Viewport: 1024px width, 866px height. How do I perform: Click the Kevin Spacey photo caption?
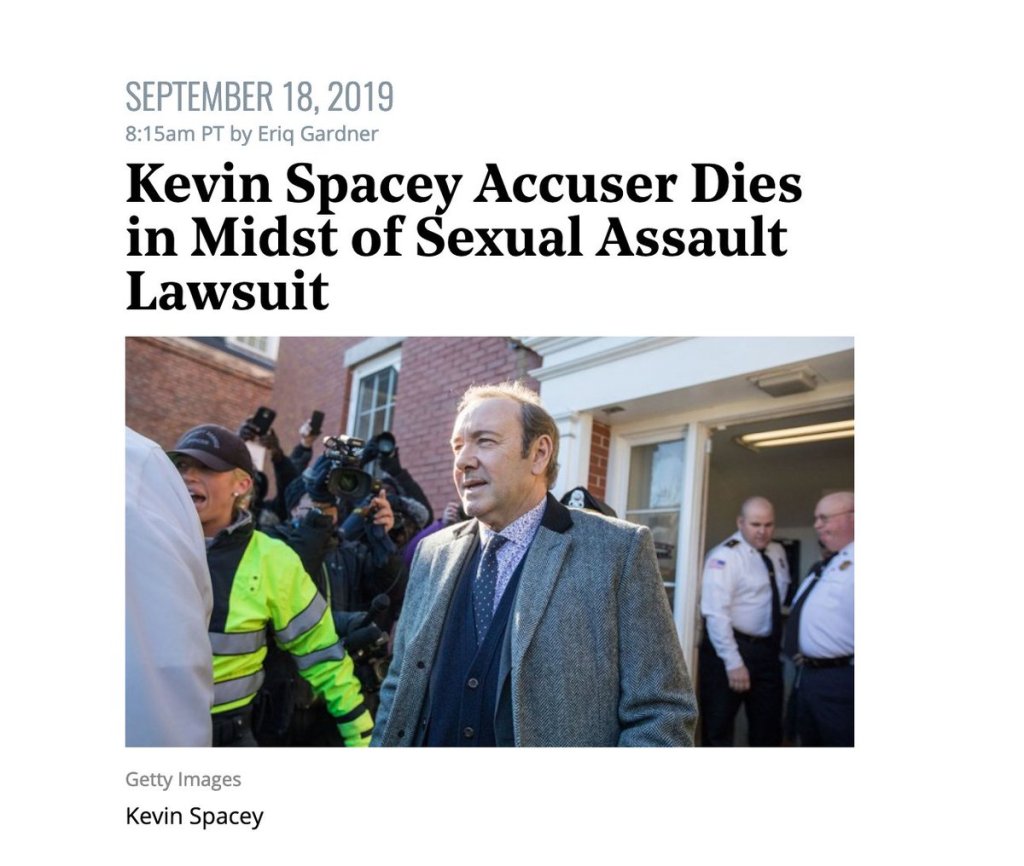click(x=194, y=816)
